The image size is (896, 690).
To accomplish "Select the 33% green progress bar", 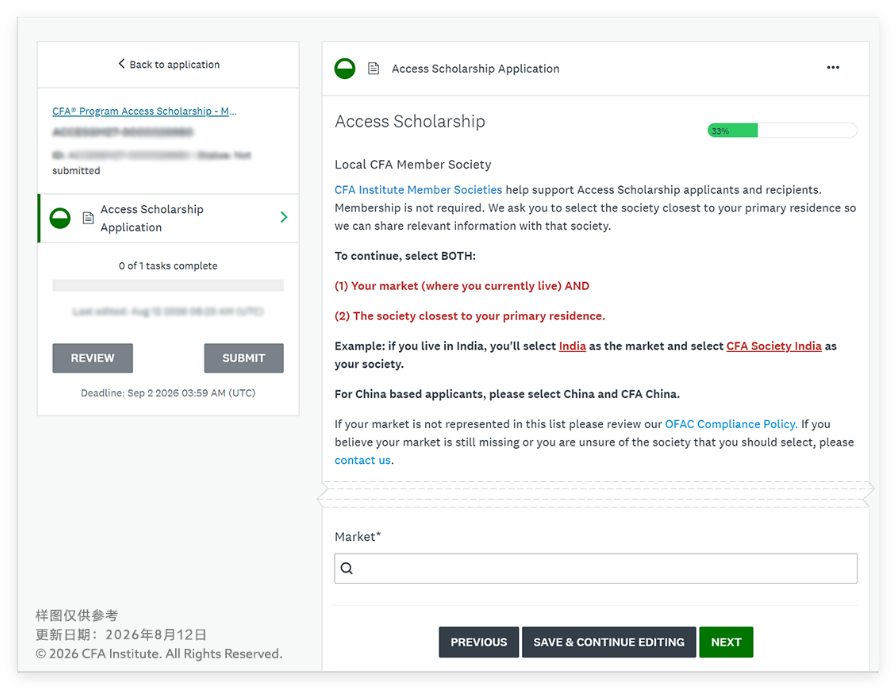I will [782, 130].
